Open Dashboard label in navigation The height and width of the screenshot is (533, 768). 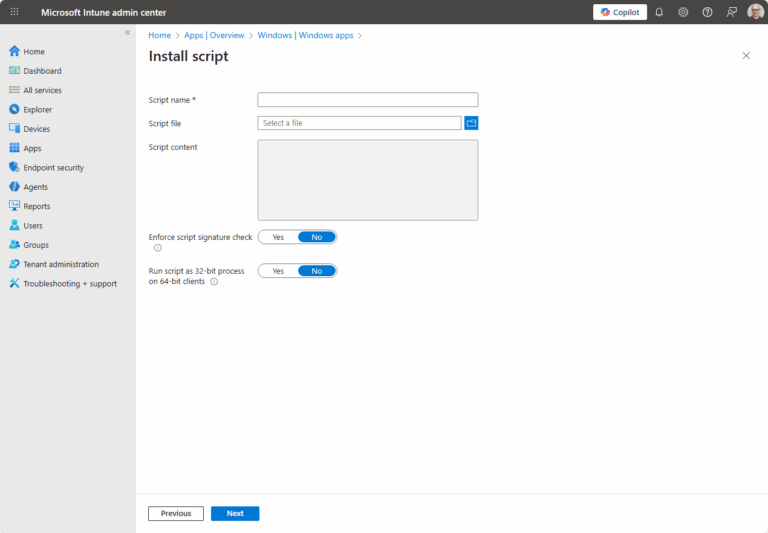(43, 71)
